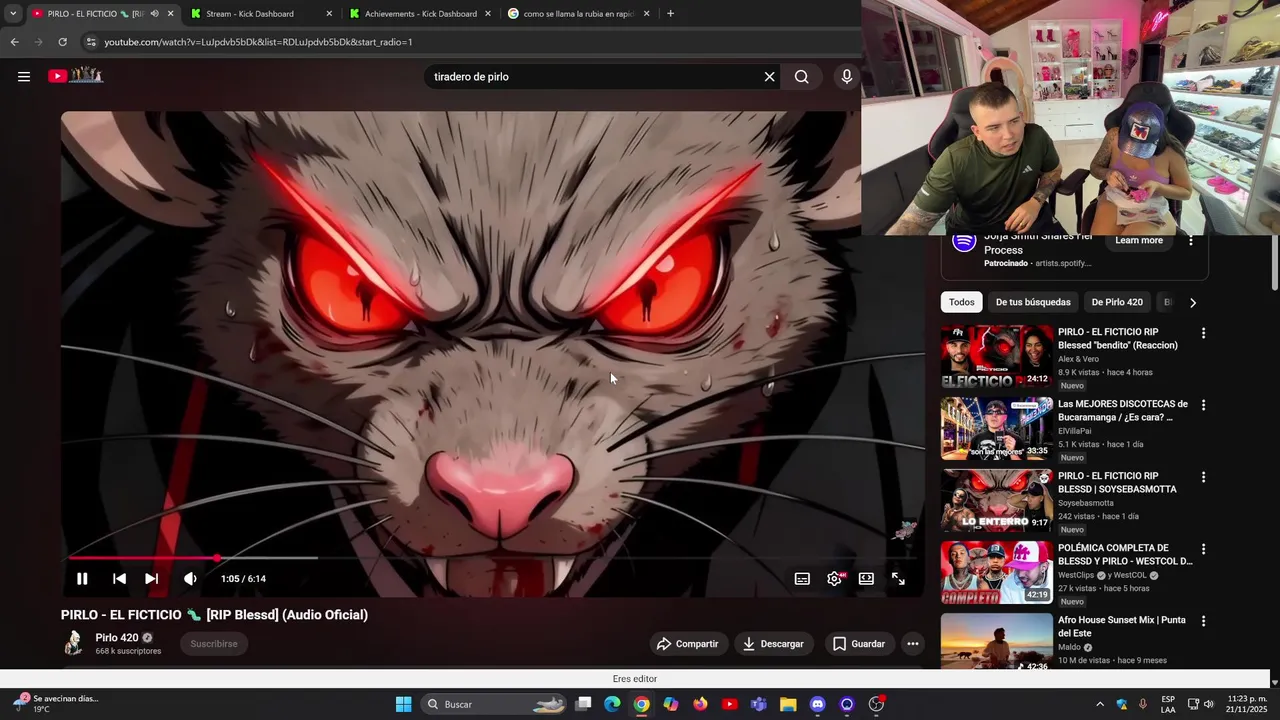Open the player settings gear
This screenshot has width=1280, height=720.
coord(834,579)
